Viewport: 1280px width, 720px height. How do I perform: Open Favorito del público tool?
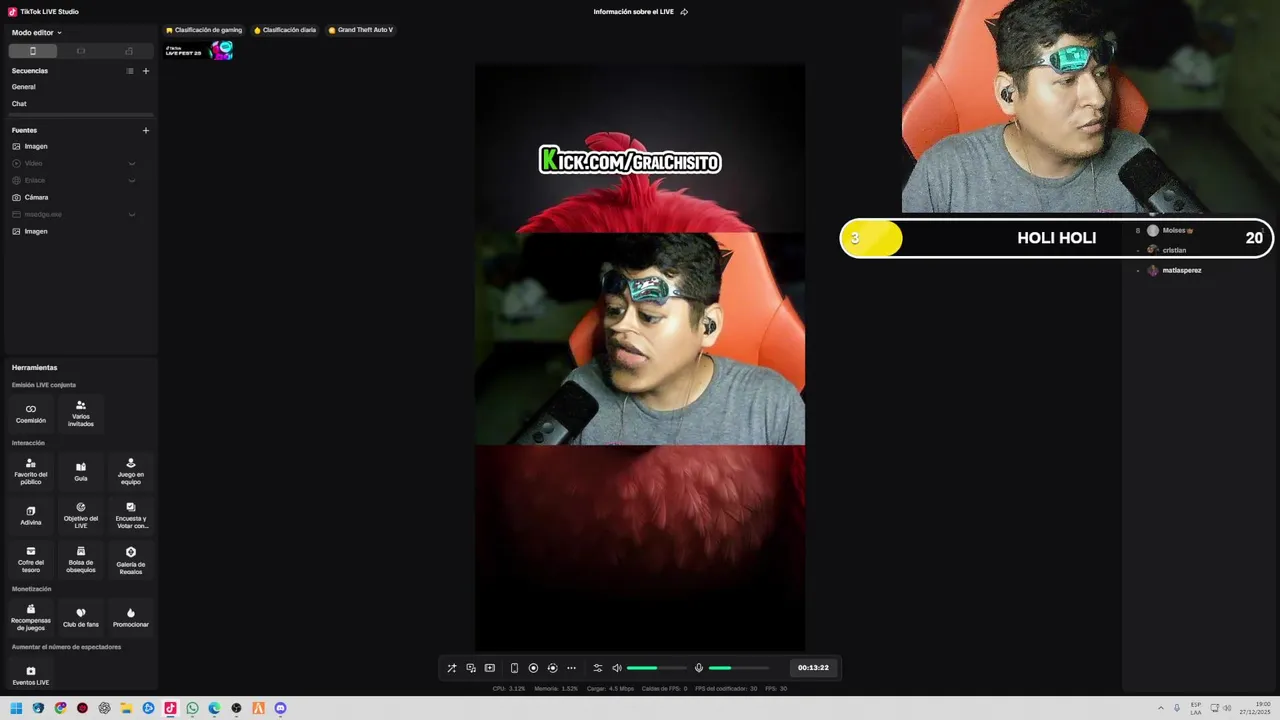tap(31, 471)
